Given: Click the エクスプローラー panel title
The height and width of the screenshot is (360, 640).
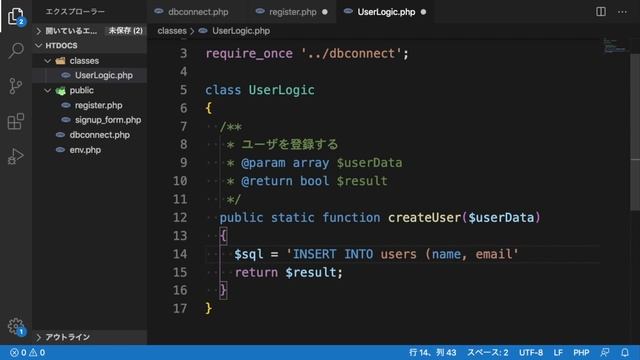Looking at the screenshot, I should 75,11.
